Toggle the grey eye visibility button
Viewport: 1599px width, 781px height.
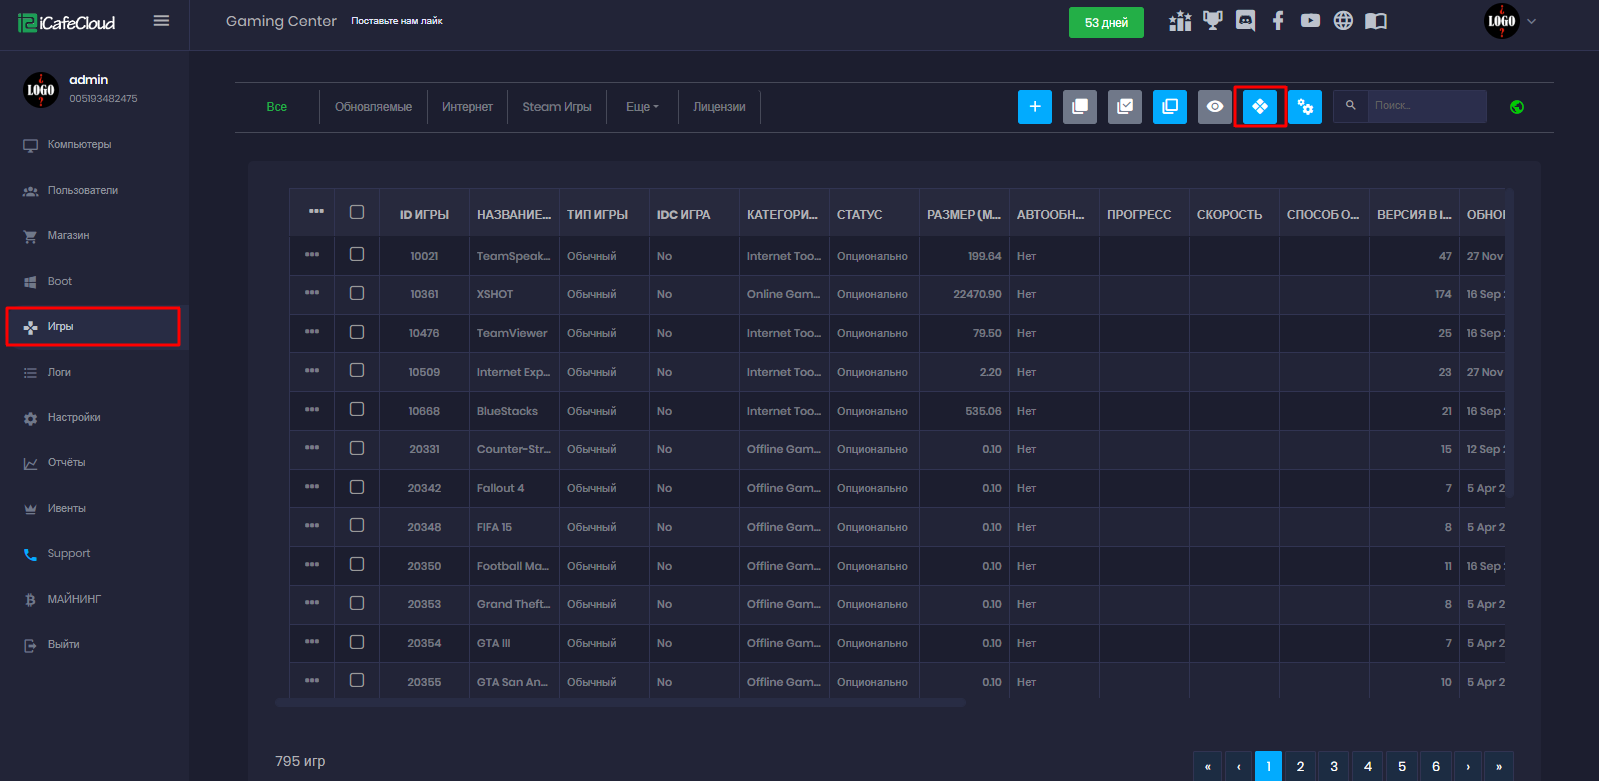coord(1215,107)
